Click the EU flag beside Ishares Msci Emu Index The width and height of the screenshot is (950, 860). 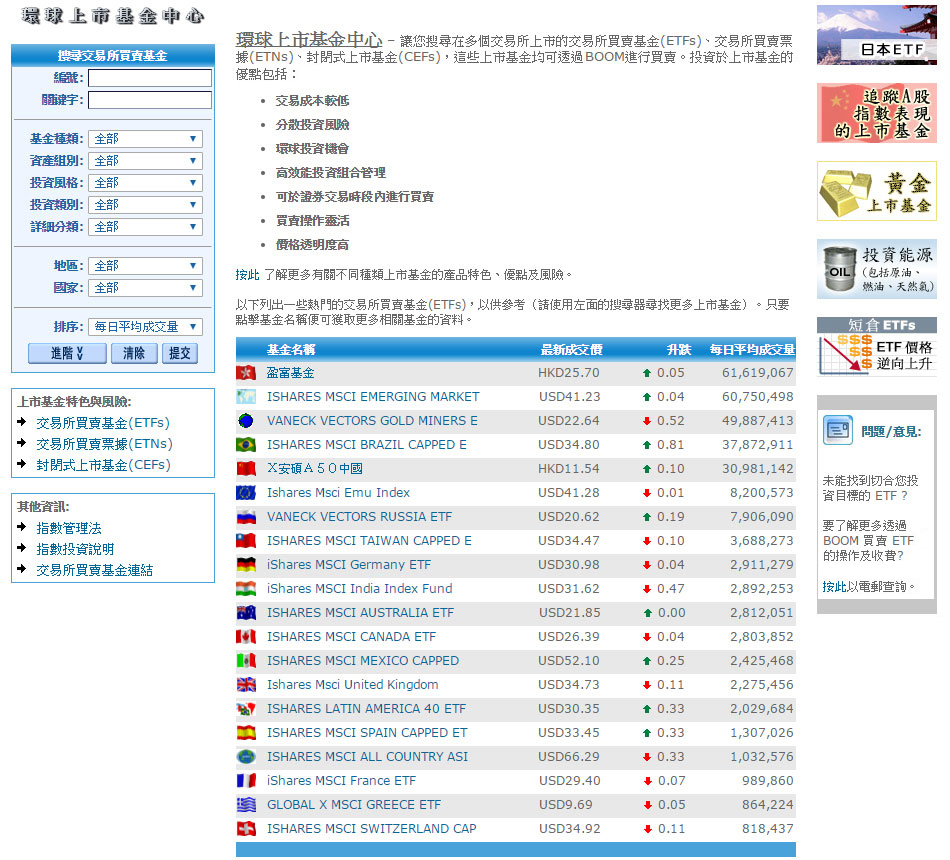point(246,493)
